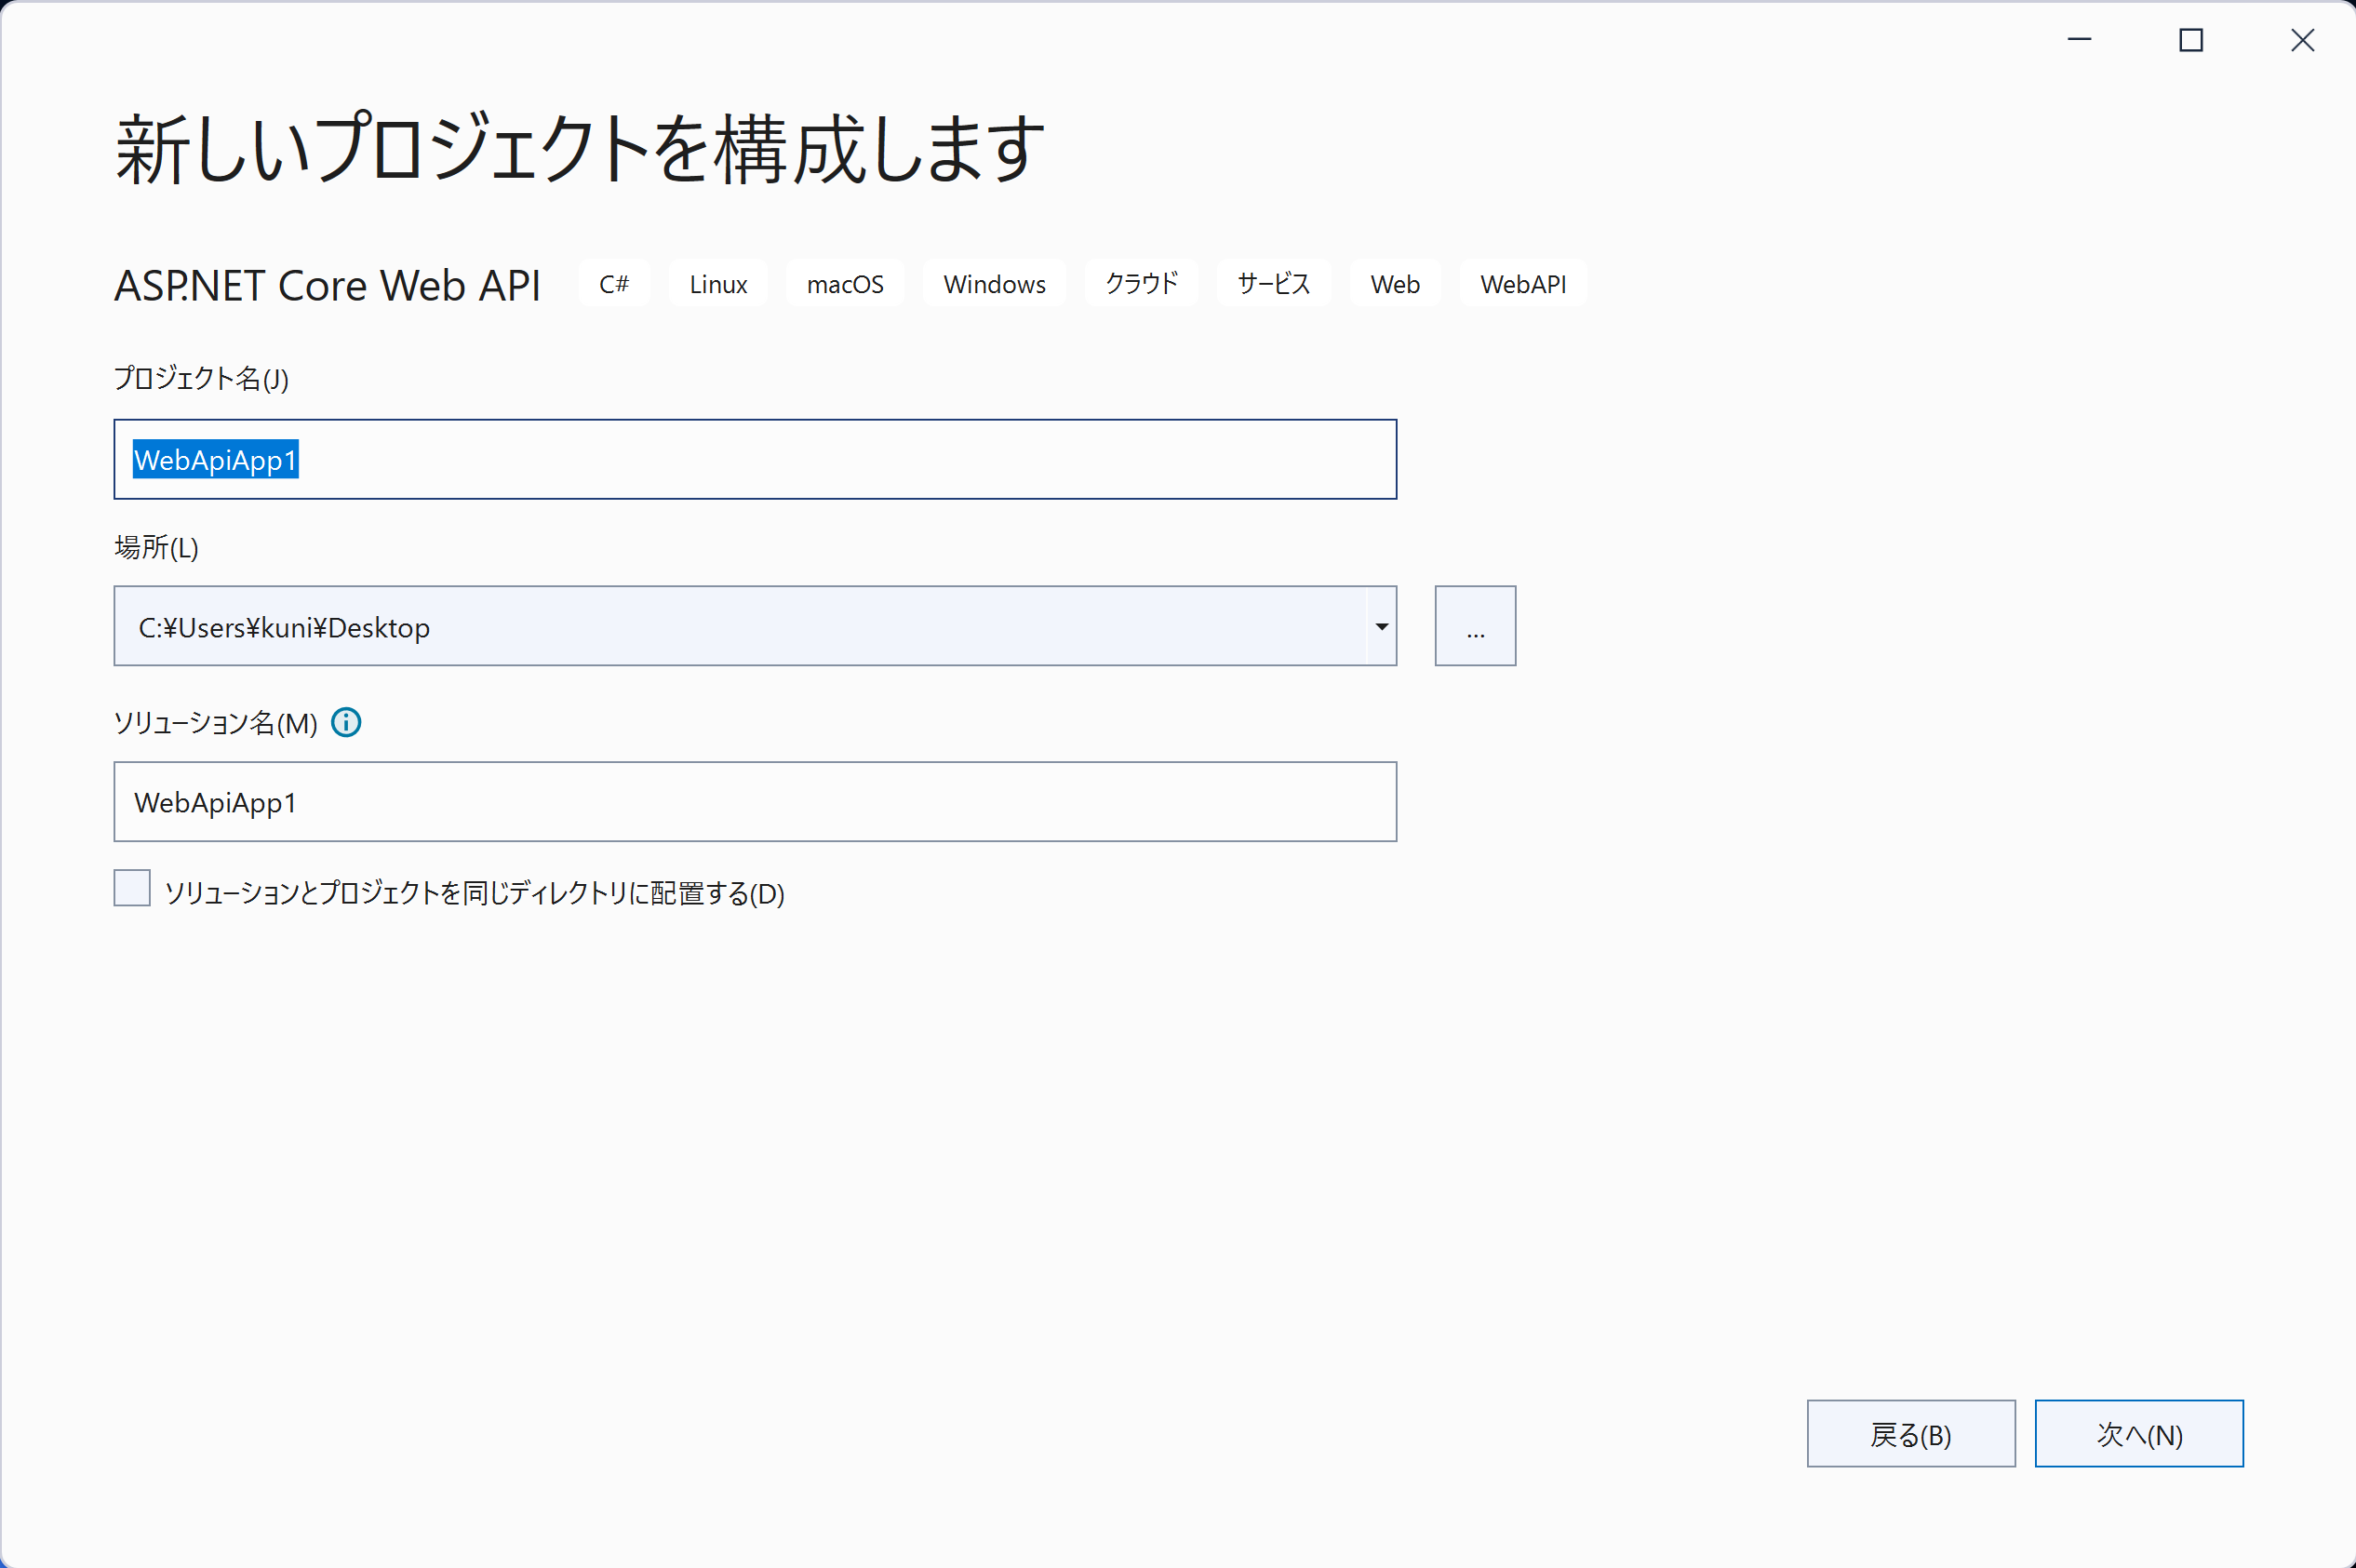This screenshot has height=1568, width=2356.
Task: Click the 場所(L) label
Action: pos(156,547)
